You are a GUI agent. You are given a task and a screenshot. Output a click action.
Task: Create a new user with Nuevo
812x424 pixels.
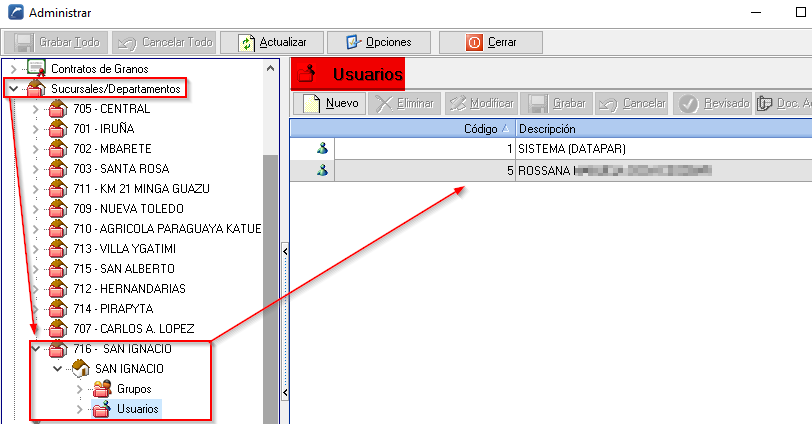tap(329, 104)
